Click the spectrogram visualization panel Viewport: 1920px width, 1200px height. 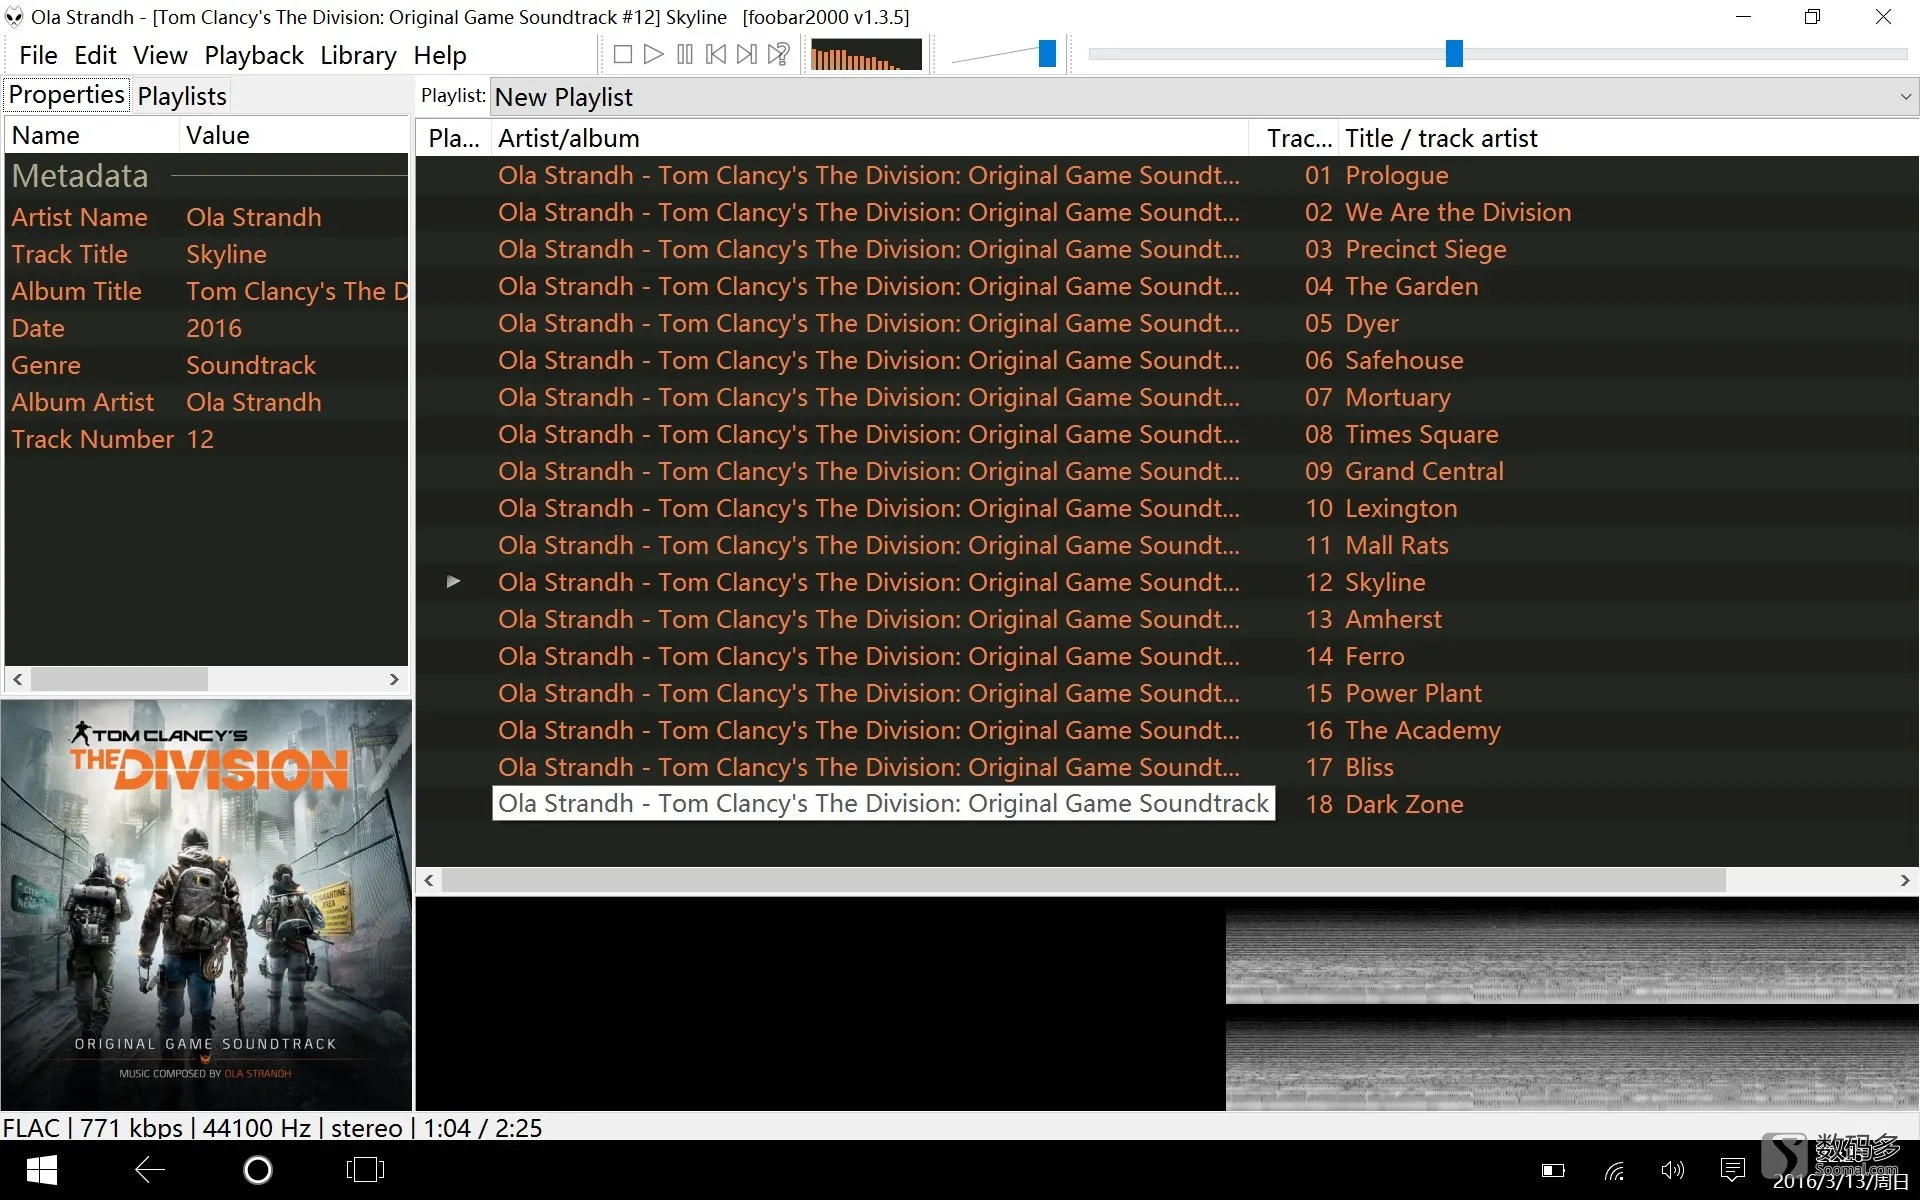(1167, 1004)
